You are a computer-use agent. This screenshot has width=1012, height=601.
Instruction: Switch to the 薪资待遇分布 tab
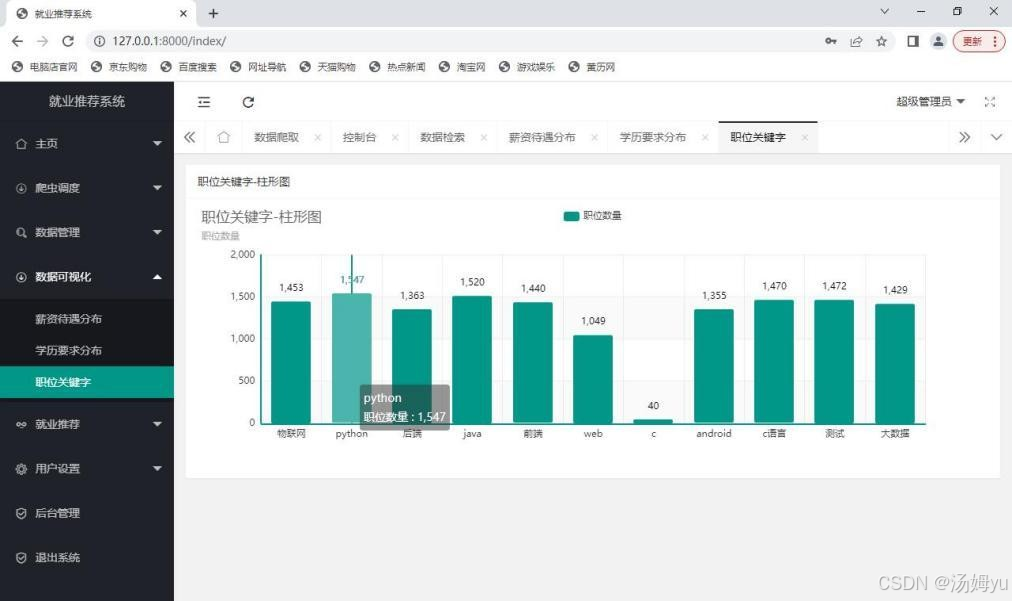(541, 138)
